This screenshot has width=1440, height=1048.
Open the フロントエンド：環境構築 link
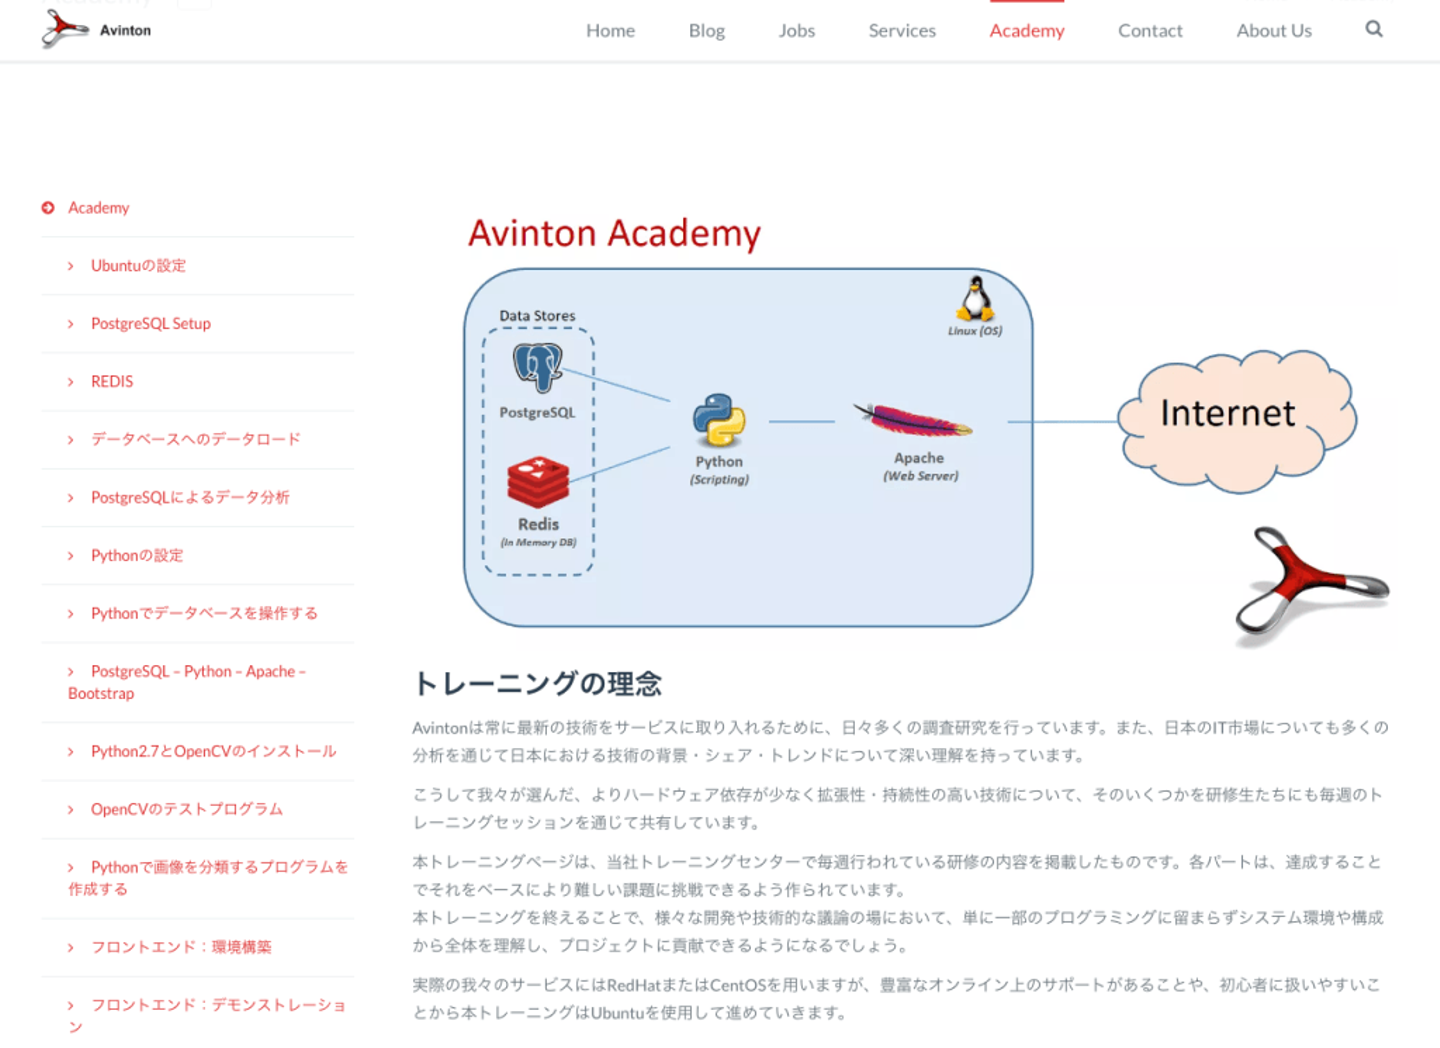pyautogui.click(x=181, y=948)
